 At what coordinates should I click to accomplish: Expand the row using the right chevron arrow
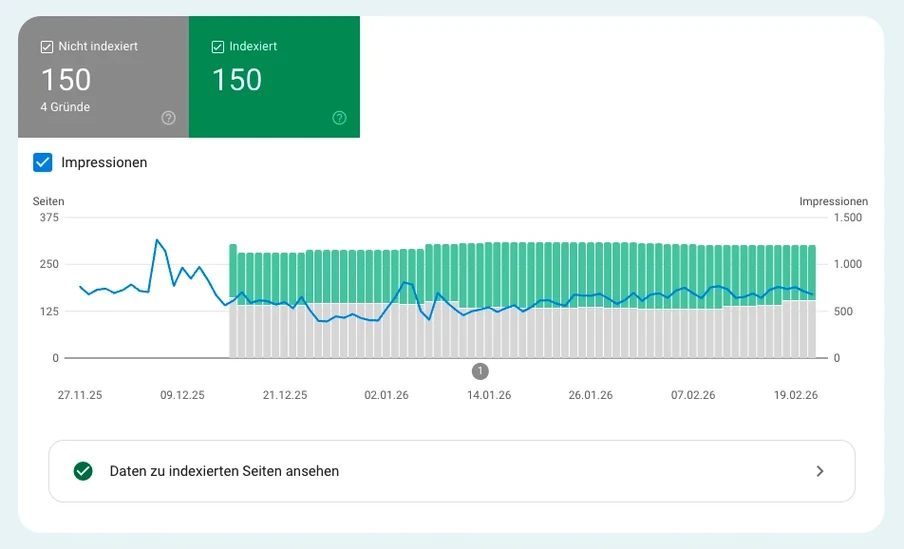[820, 471]
